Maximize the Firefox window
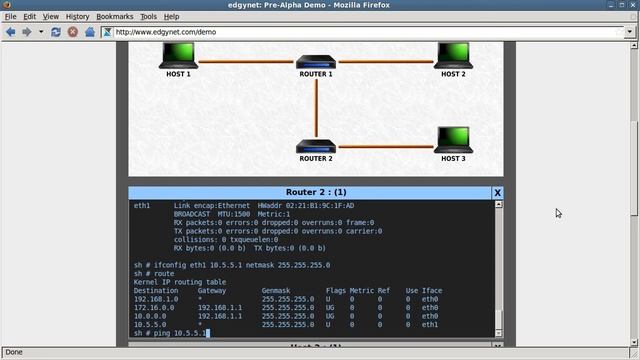The image size is (640, 360). [x=622, y=5]
